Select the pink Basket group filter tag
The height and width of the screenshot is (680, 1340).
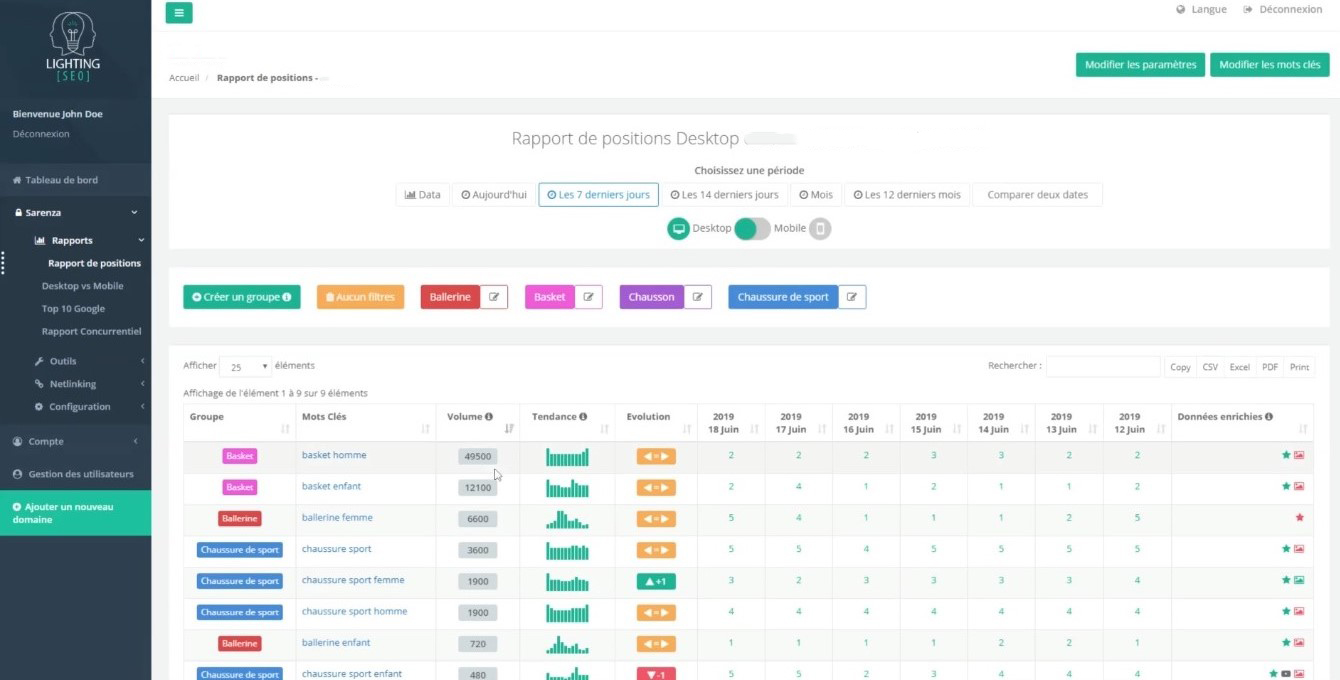coord(549,297)
